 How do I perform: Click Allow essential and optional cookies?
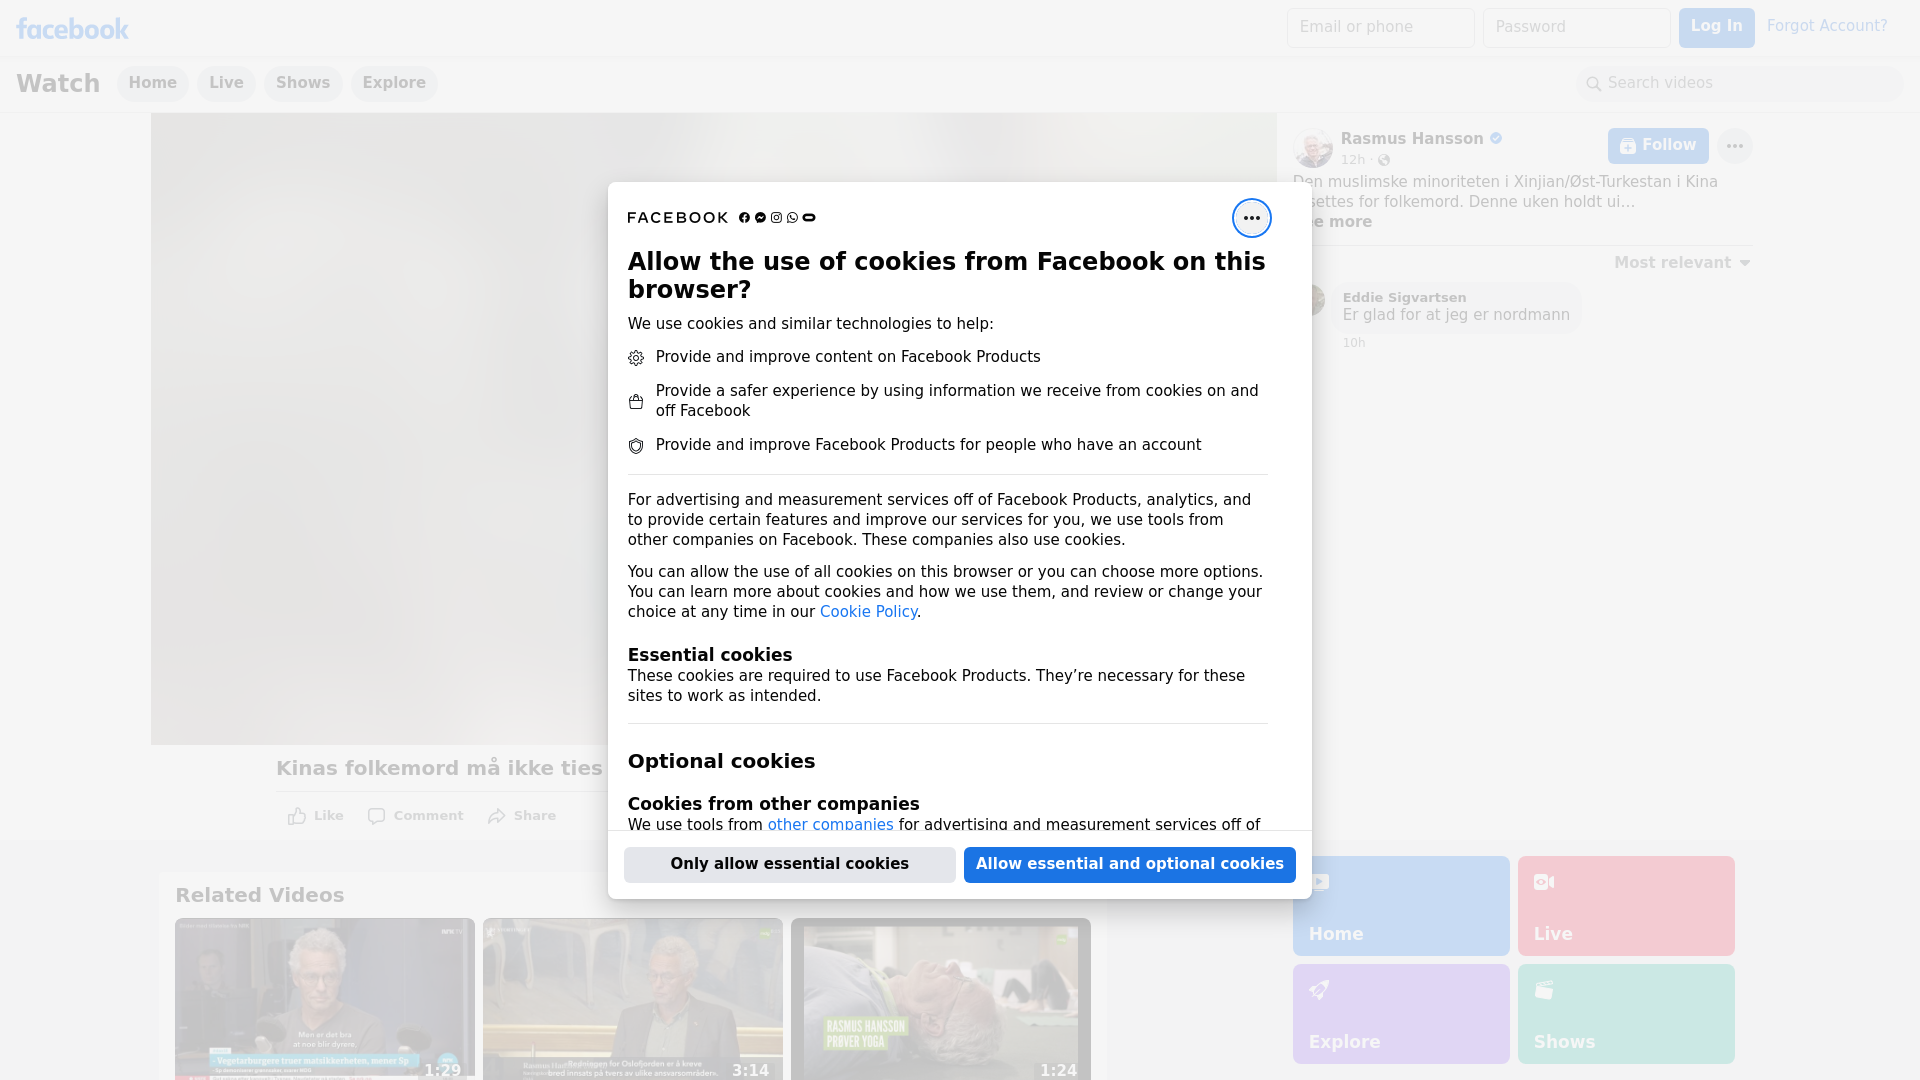click(x=1129, y=865)
